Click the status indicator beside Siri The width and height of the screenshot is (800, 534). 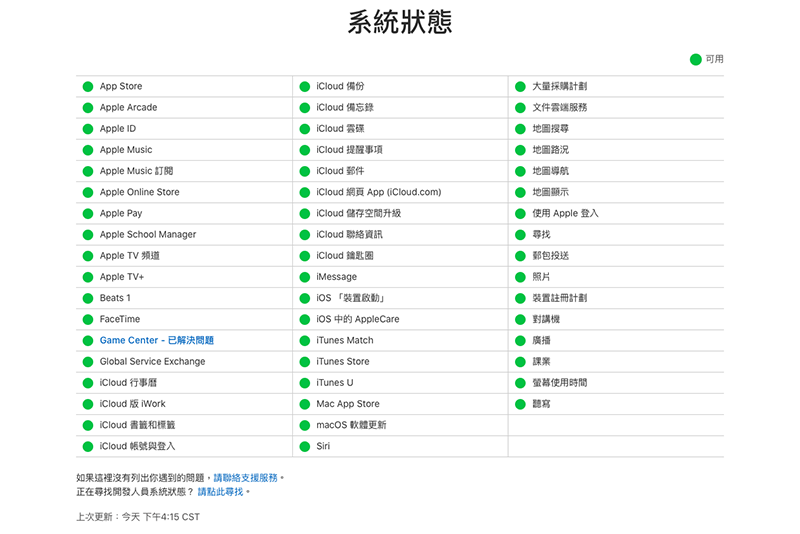pos(305,447)
